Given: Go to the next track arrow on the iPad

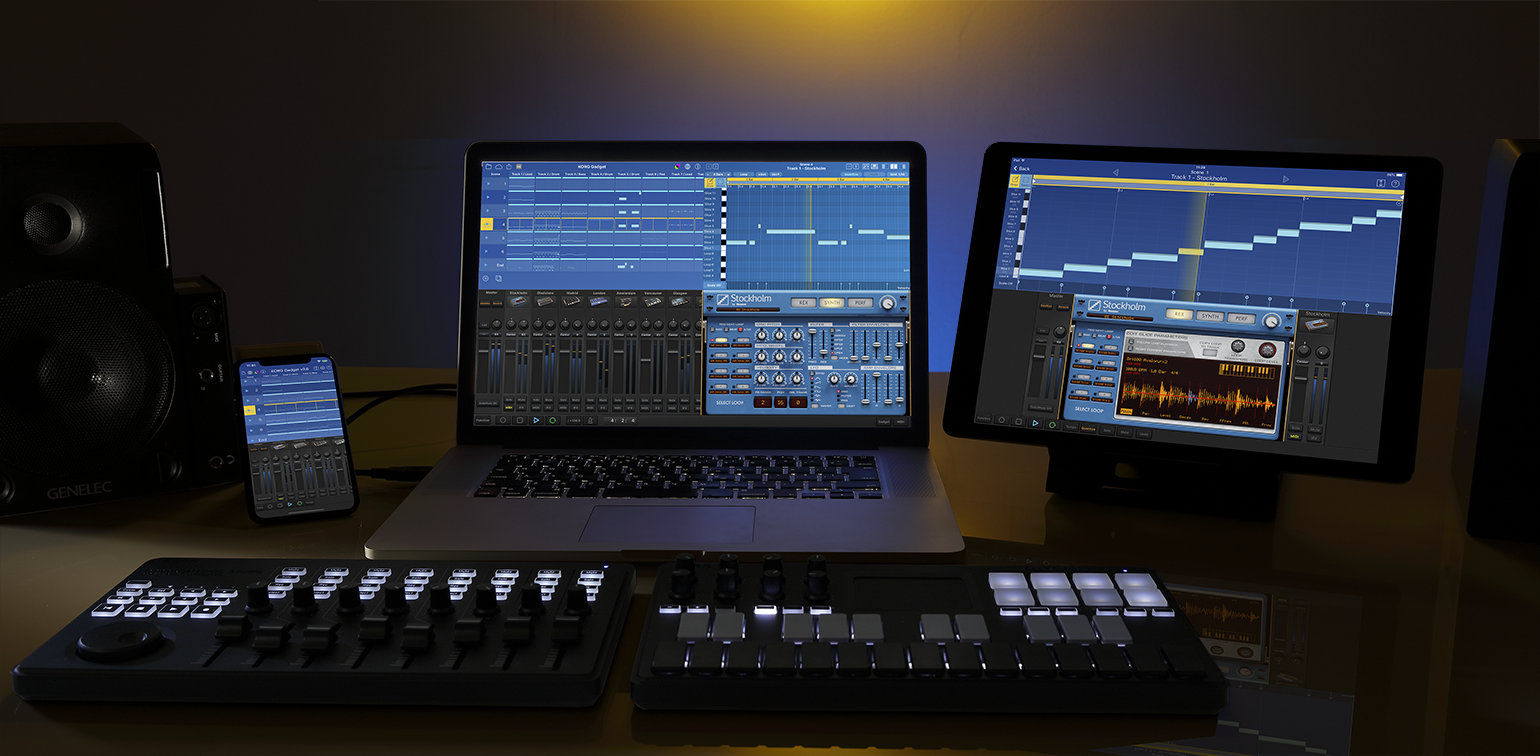Looking at the screenshot, I should (x=1286, y=179).
